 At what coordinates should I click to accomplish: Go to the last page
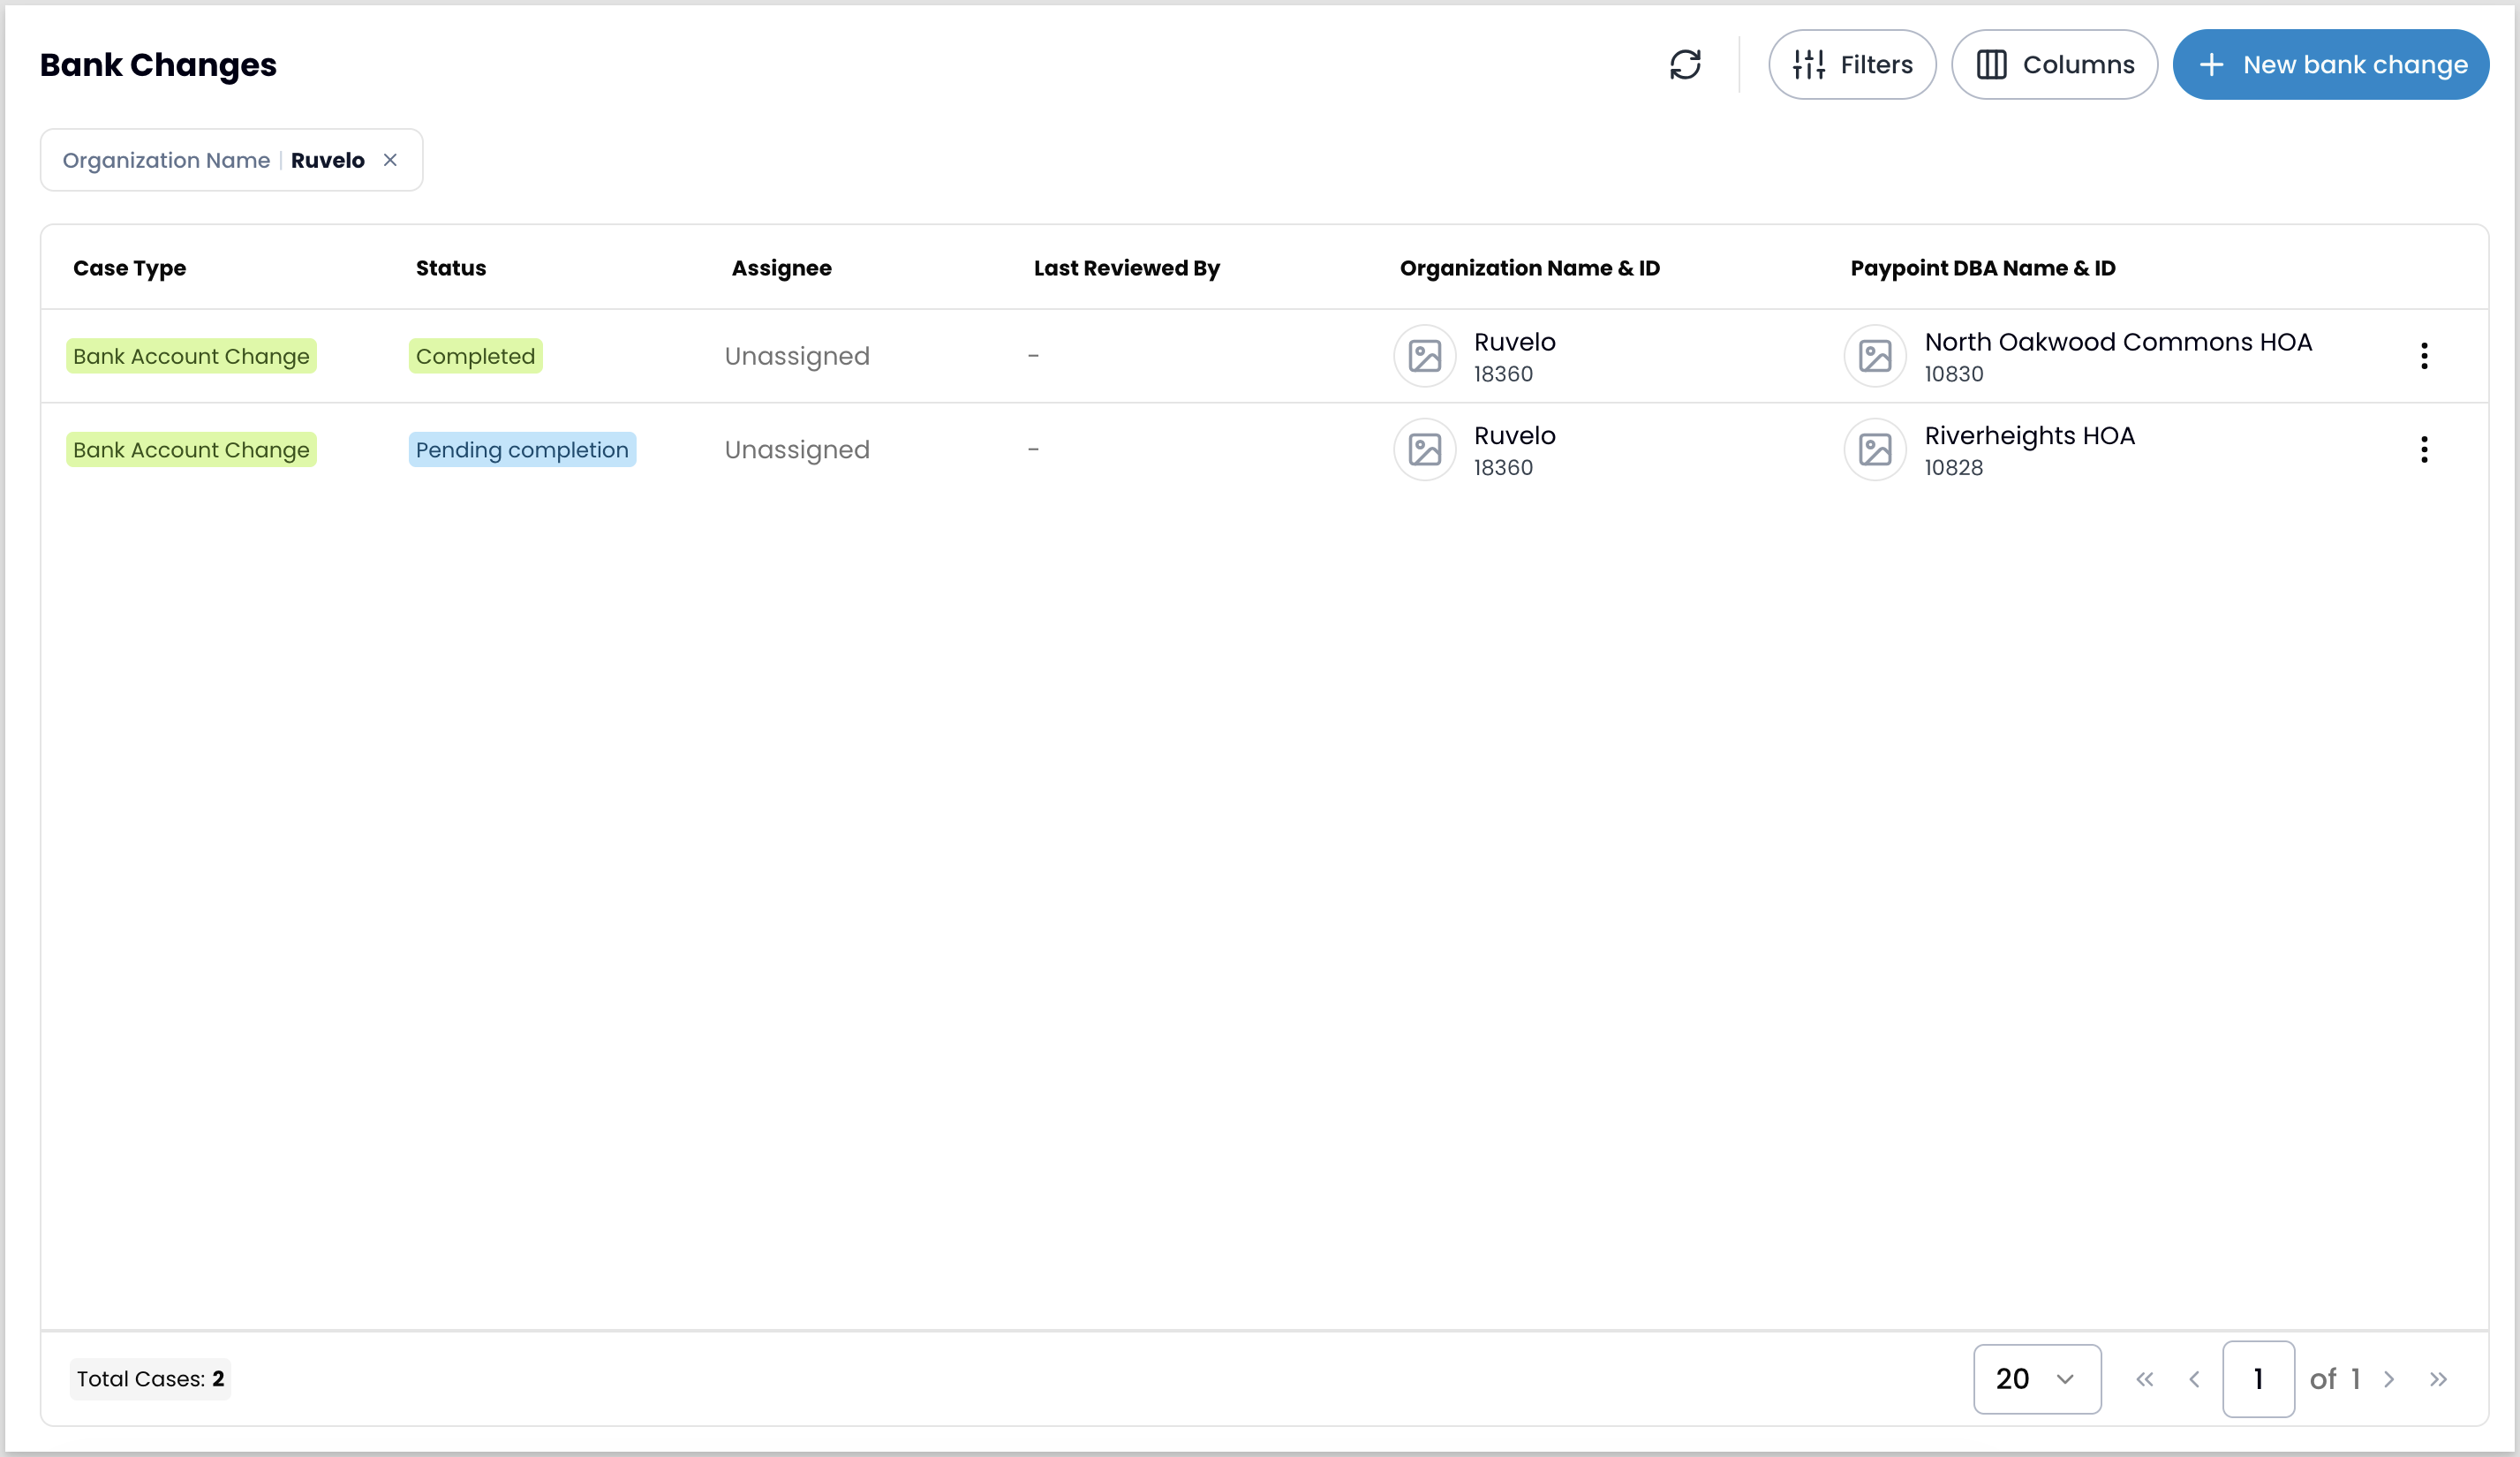(2438, 1379)
